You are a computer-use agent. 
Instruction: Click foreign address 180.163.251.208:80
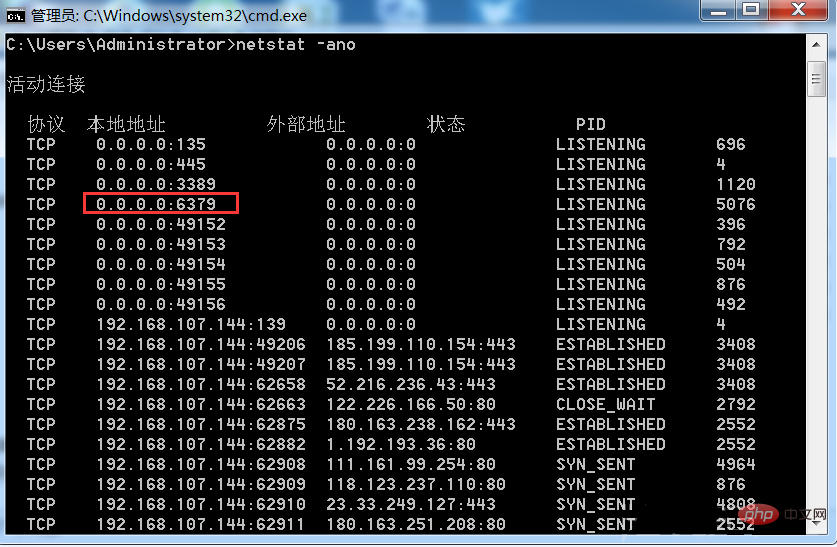[x=416, y=524]
